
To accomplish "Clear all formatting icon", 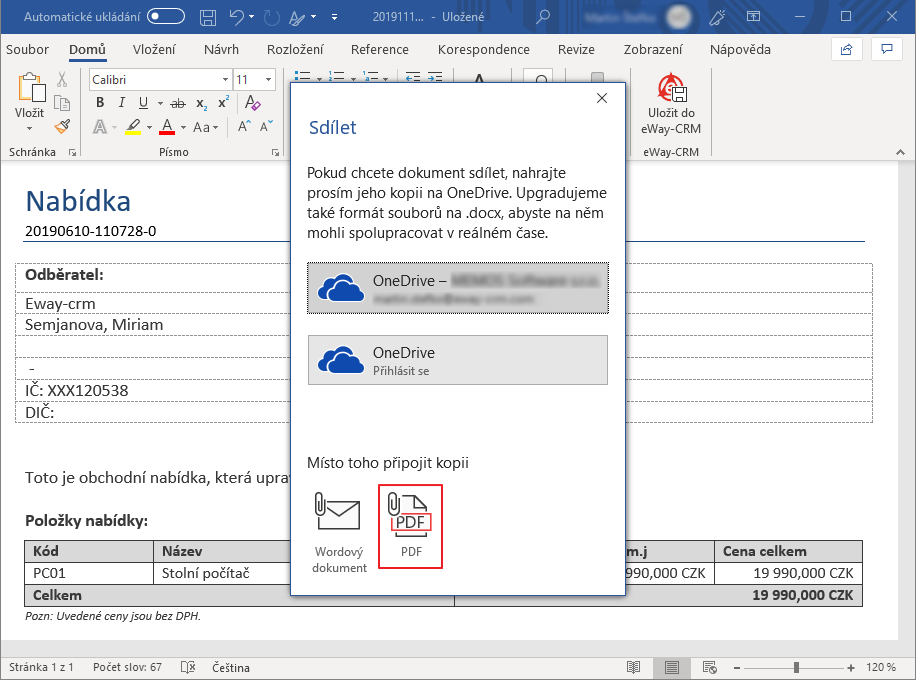I will click(252, 103).
